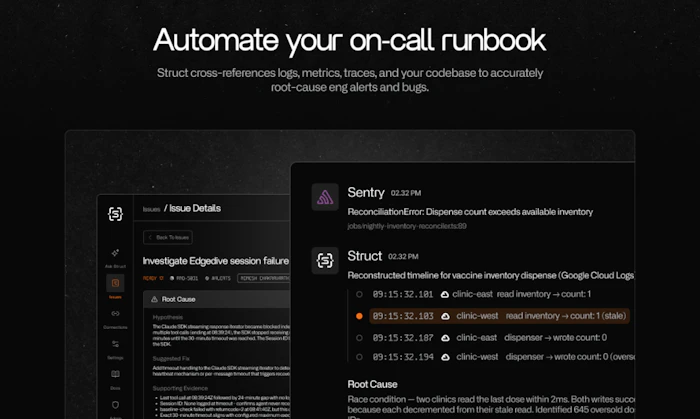The image size is (700, 419).
Task: Click the highlighted clinic-west stale read row
Action: pyautogui.click(x=499, y=316)
